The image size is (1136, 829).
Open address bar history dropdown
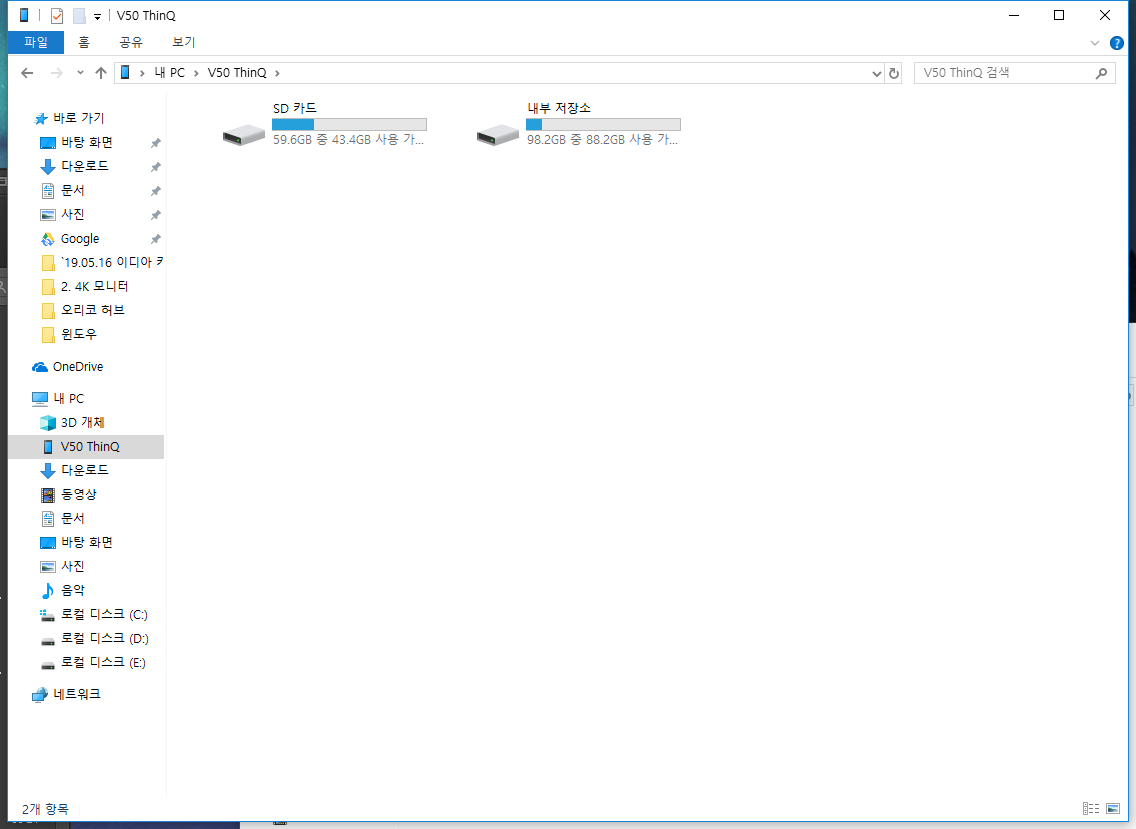pyautogui.click(x=877, y=73)
